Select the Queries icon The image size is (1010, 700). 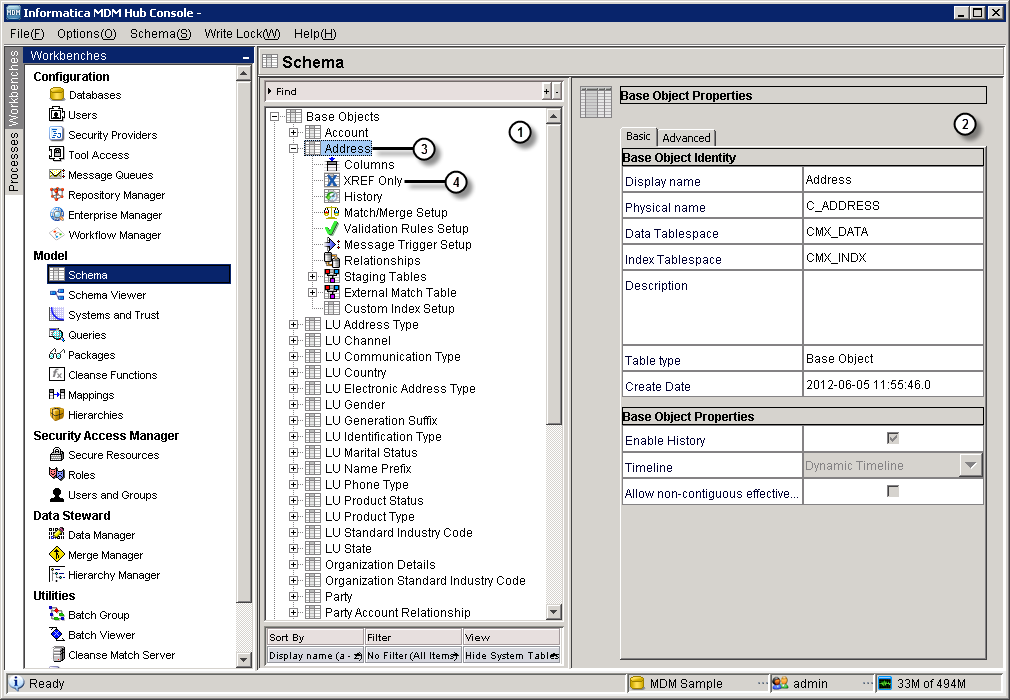point(57,334)
